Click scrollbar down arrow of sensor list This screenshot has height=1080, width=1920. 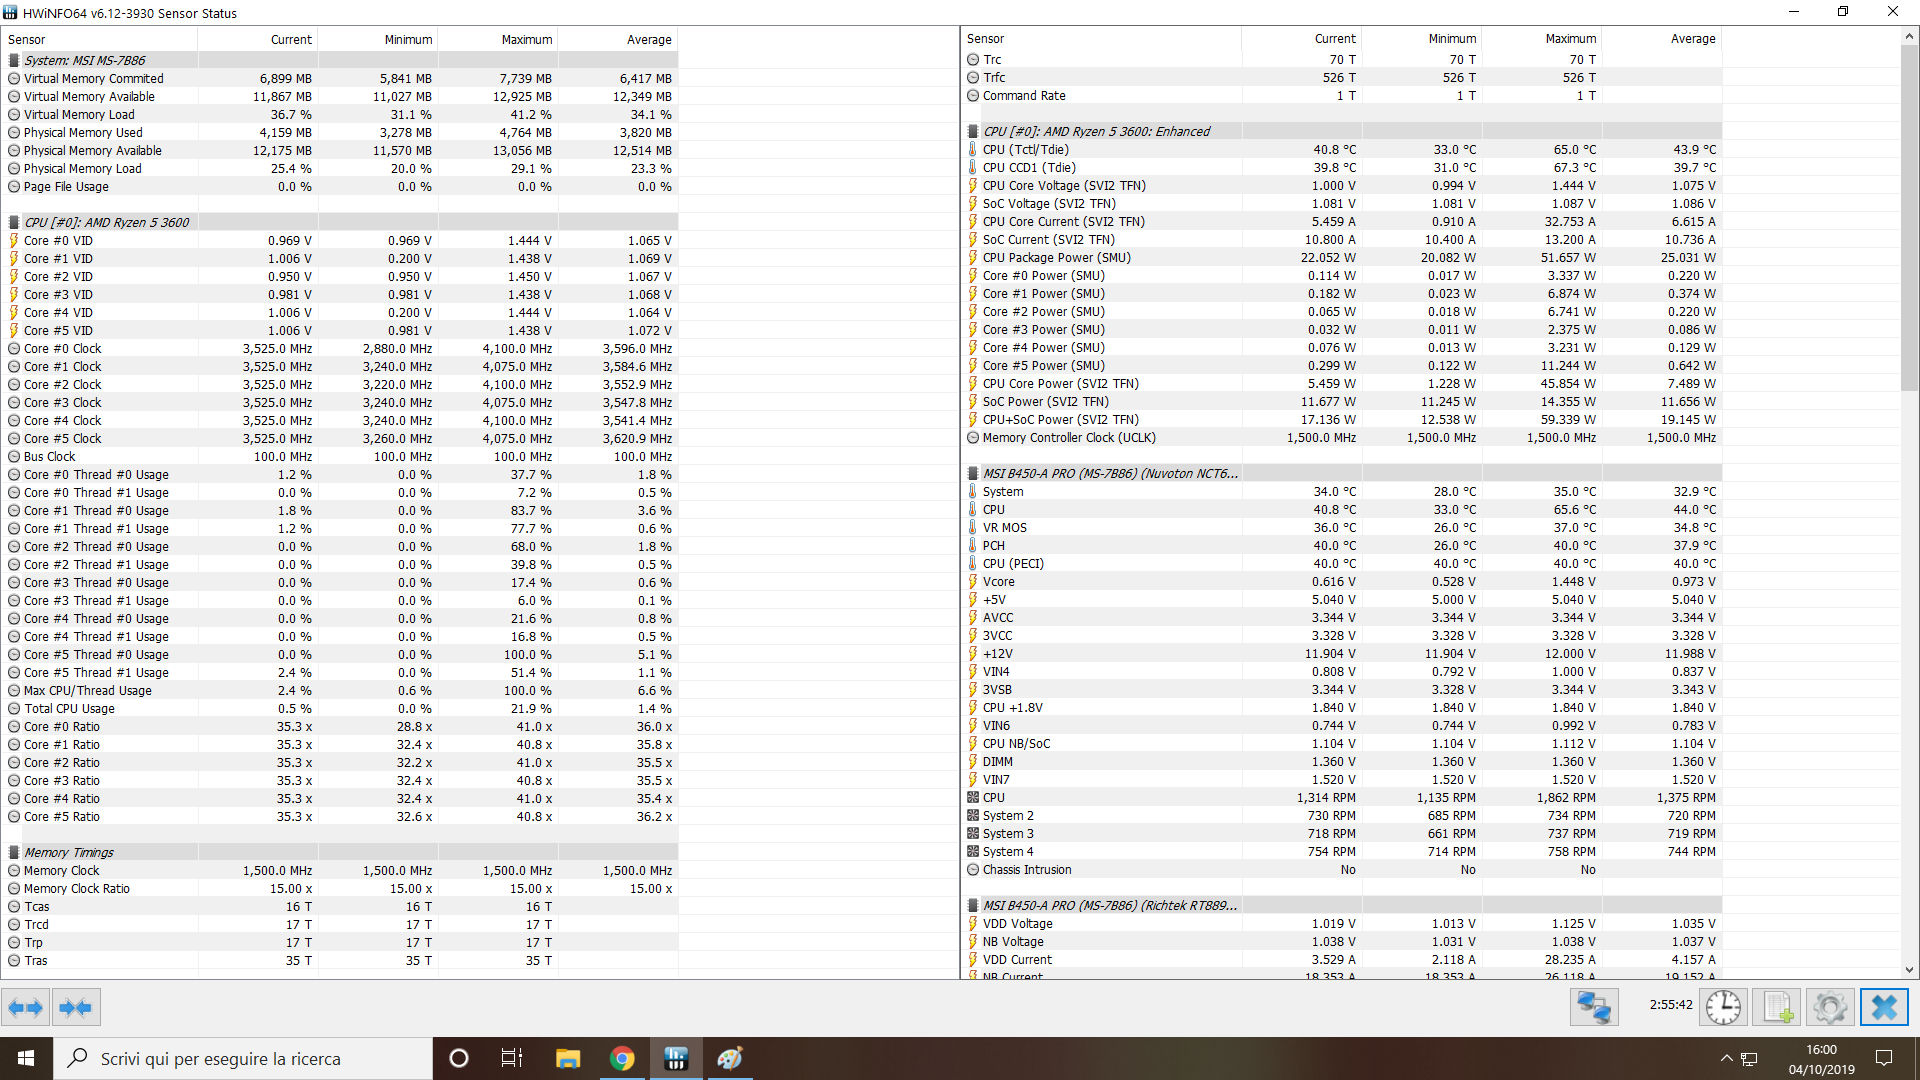click(x=1909, y=970)
